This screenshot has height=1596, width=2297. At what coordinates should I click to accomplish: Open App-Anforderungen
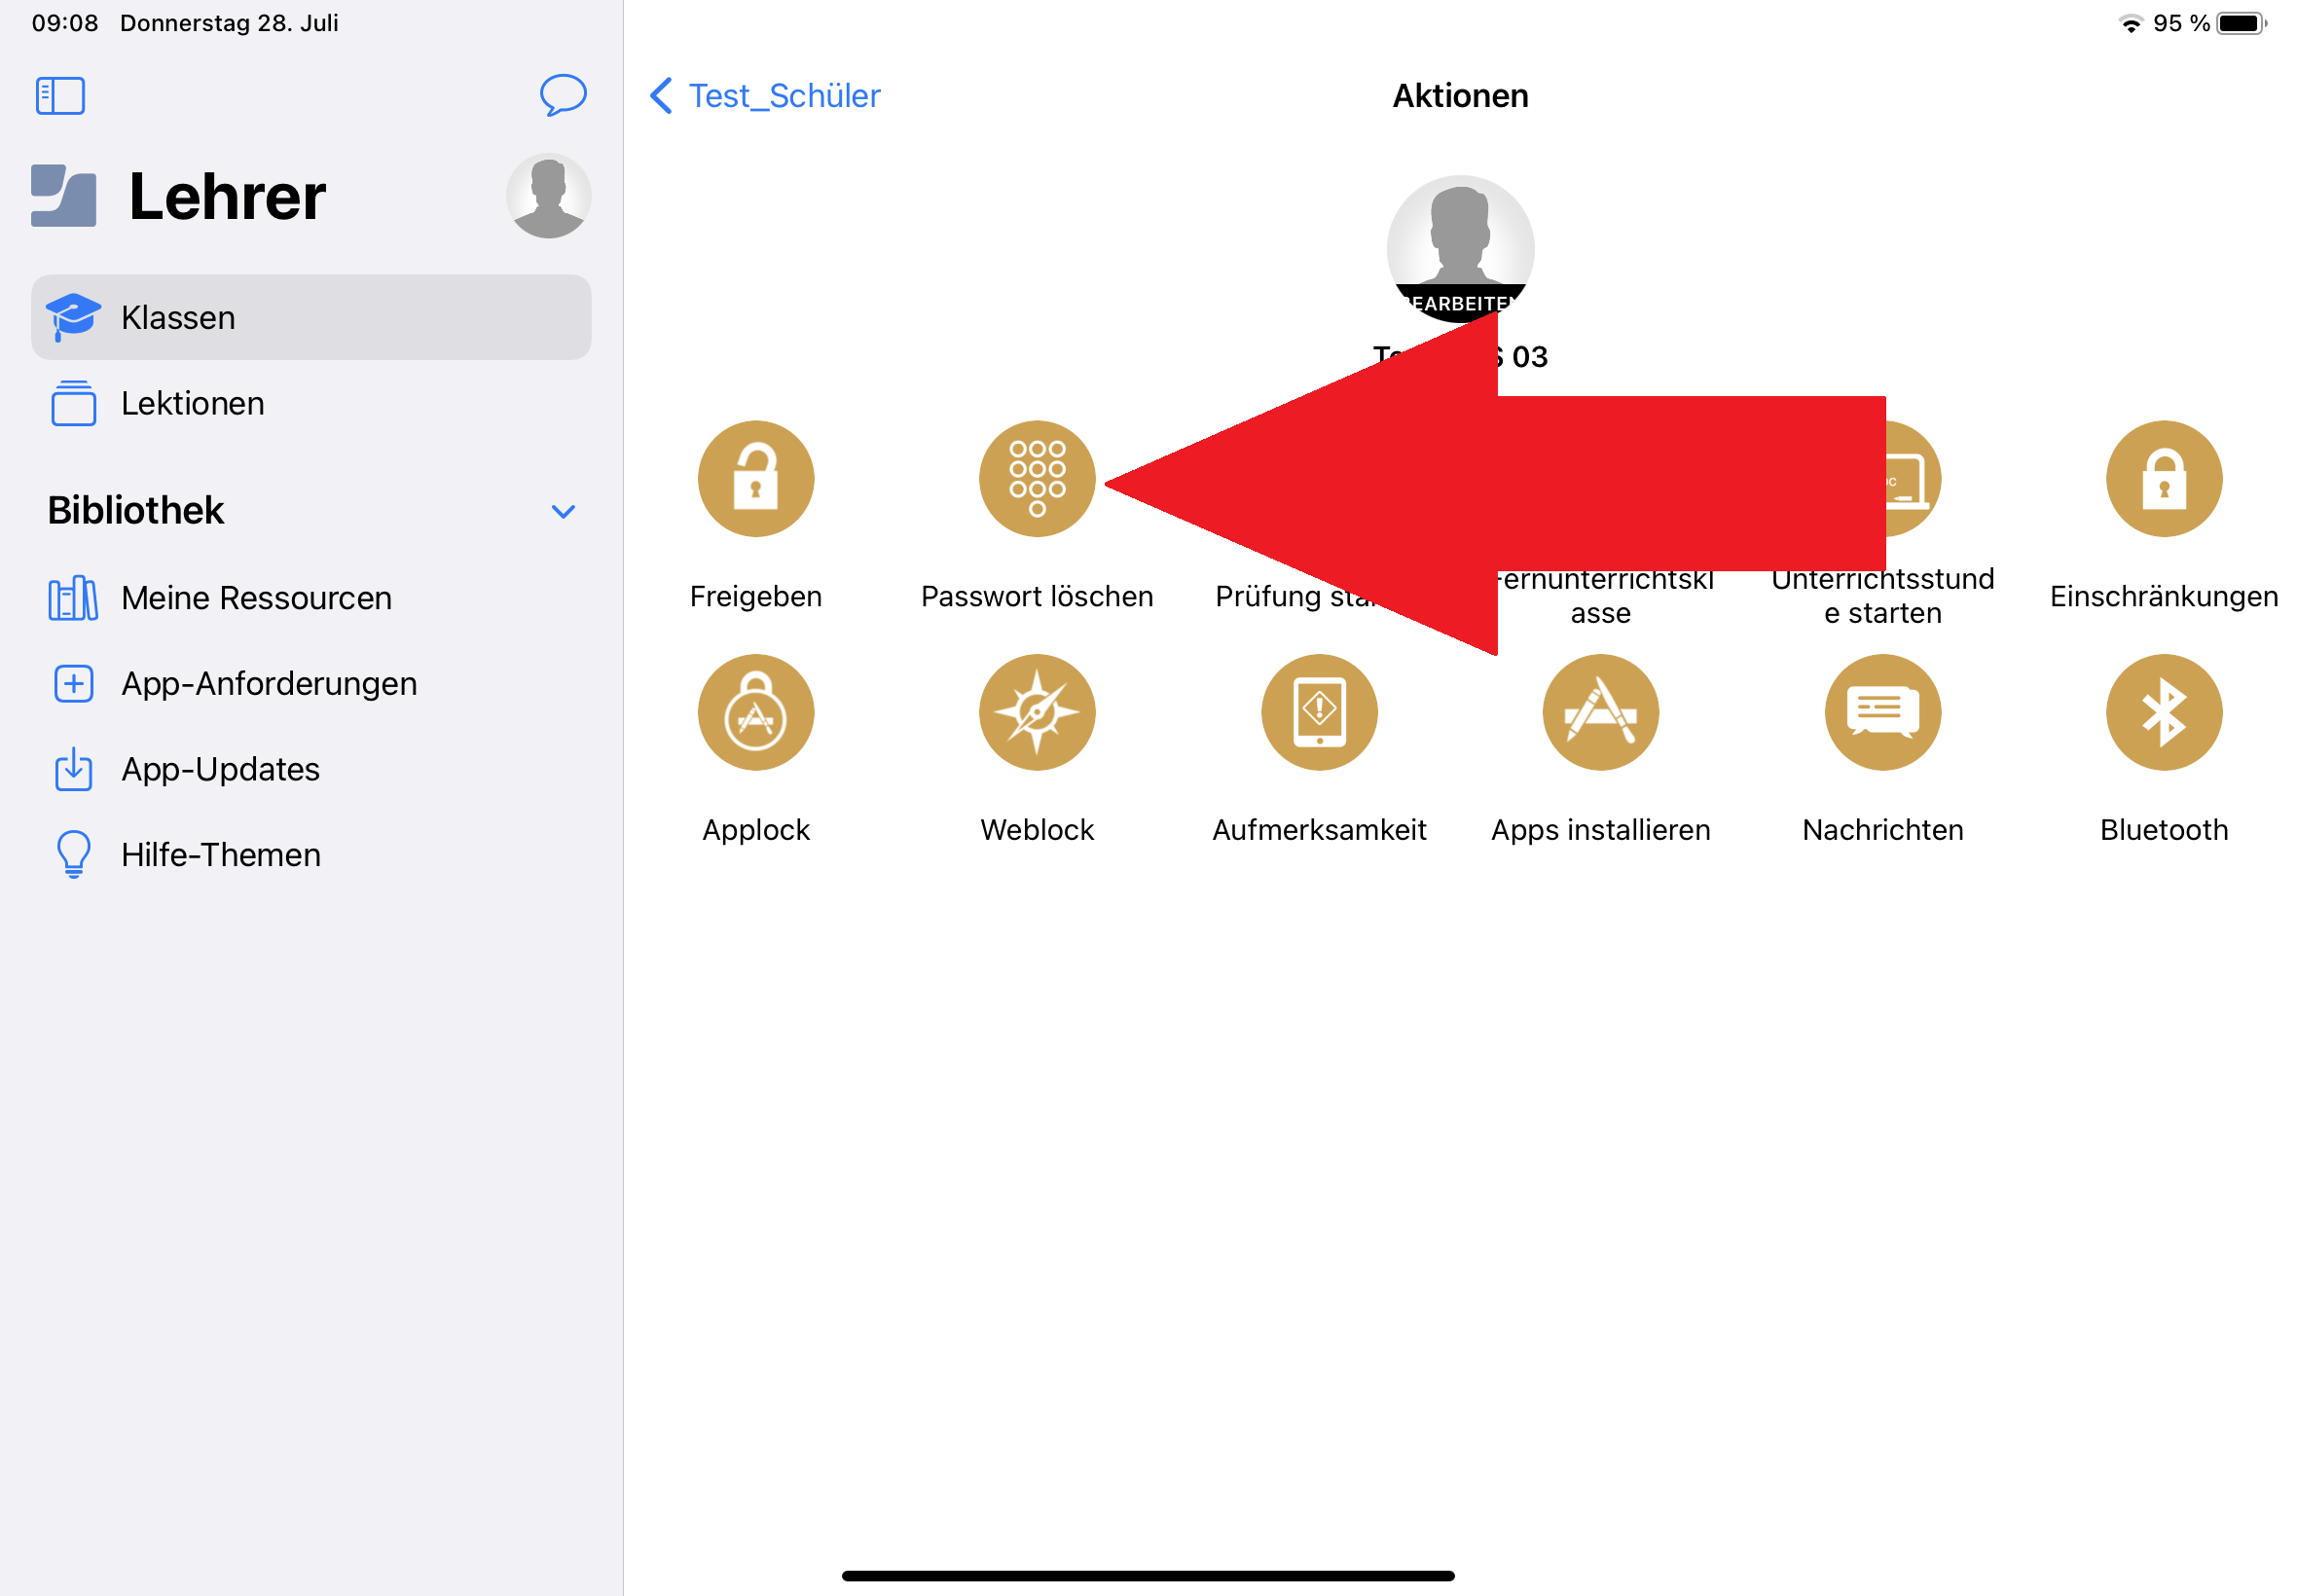point(311,684)
